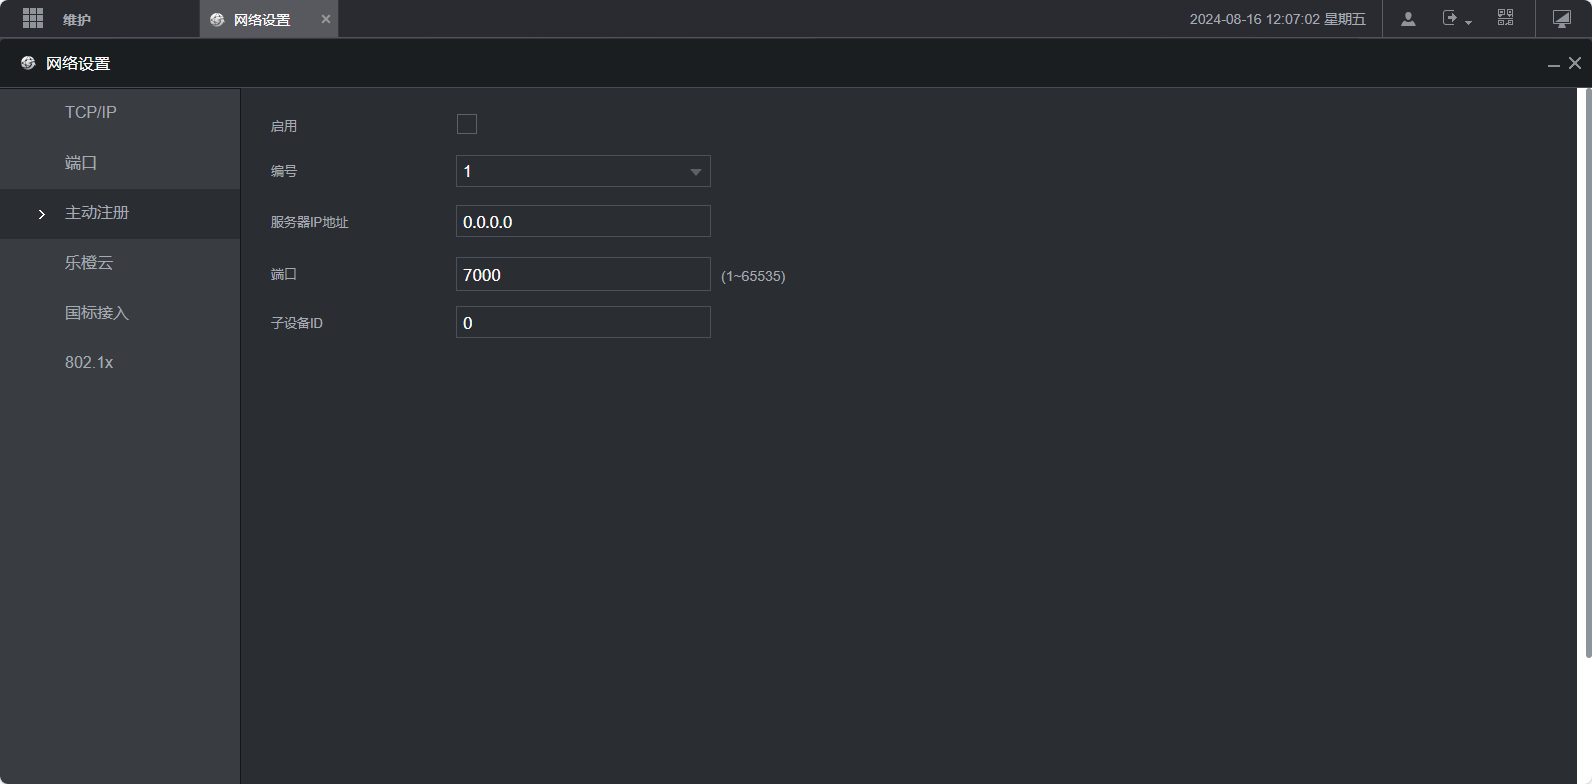Image resolution: width=1592 pixels, height=784 pixels.
Task: Click the monitor display icon
Action: pos(1562,19)
